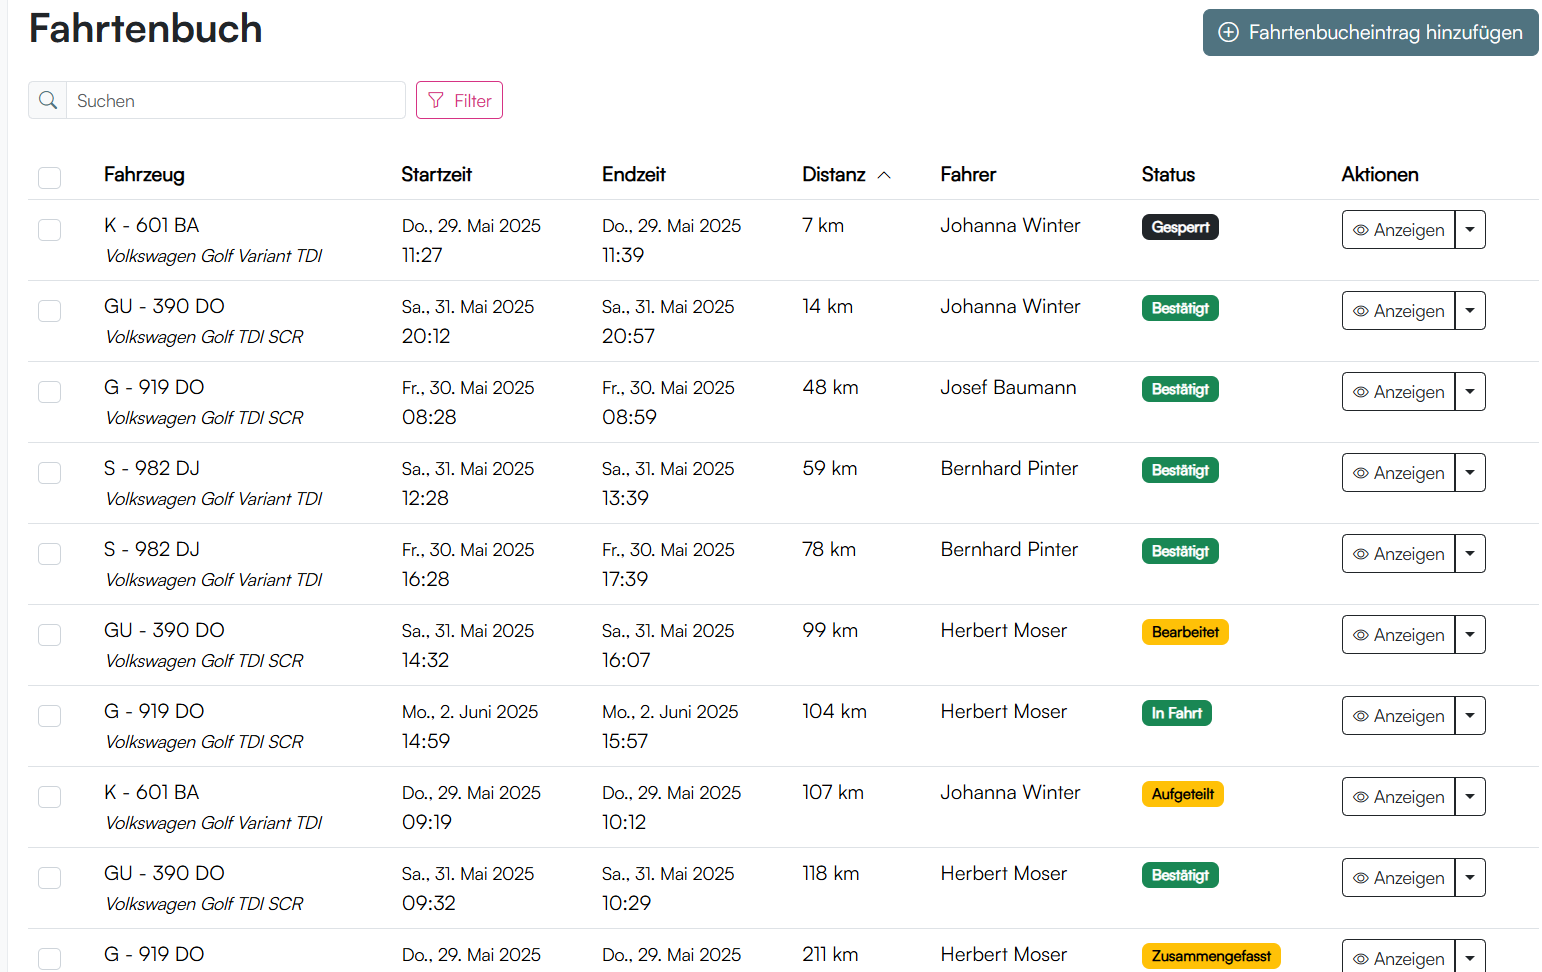Expand action menu for the 118 km trip
Image resolution: width=1542 pixels, height=972 pixels.
click(1470, 878)
